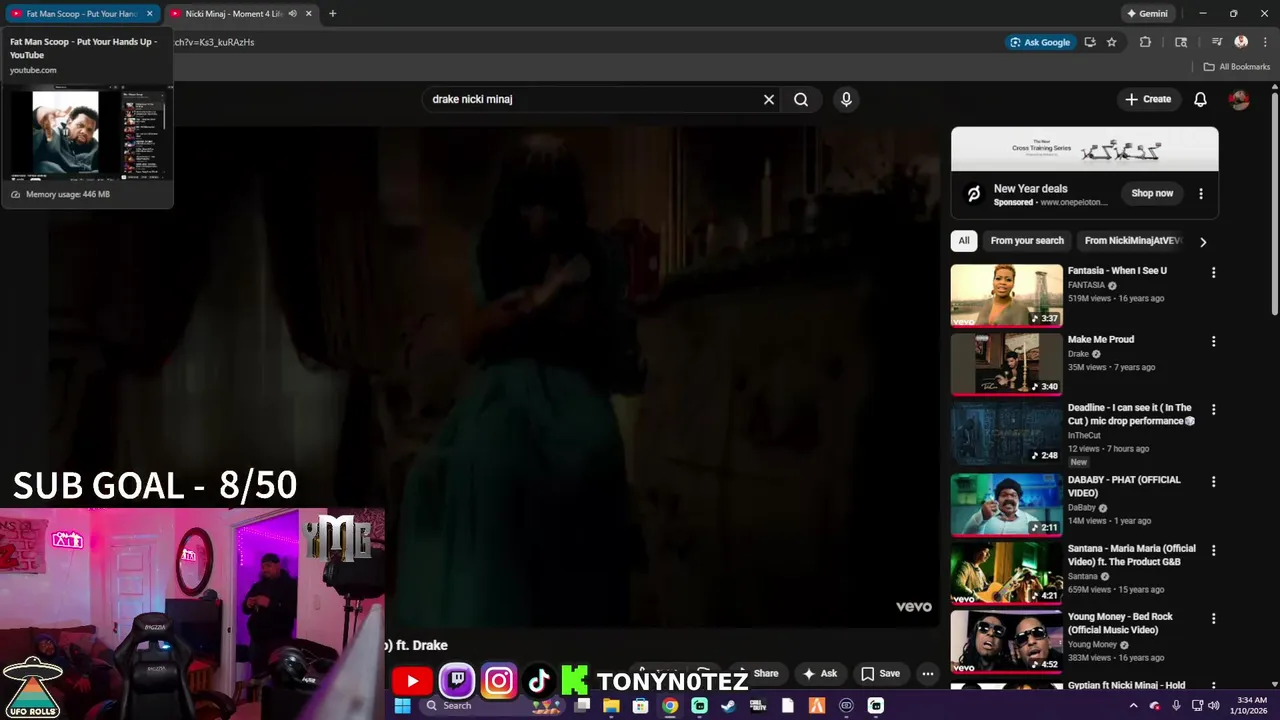Open options for Santana Maria Maria
The width and height of the screenshot is (1280, 720).
[x=1213, y=551]
